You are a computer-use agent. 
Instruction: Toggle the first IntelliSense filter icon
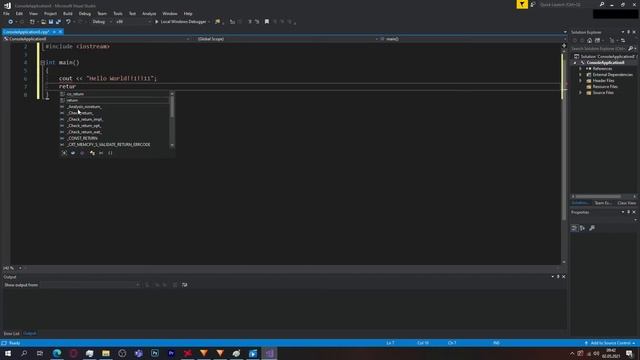click(64, 153)
